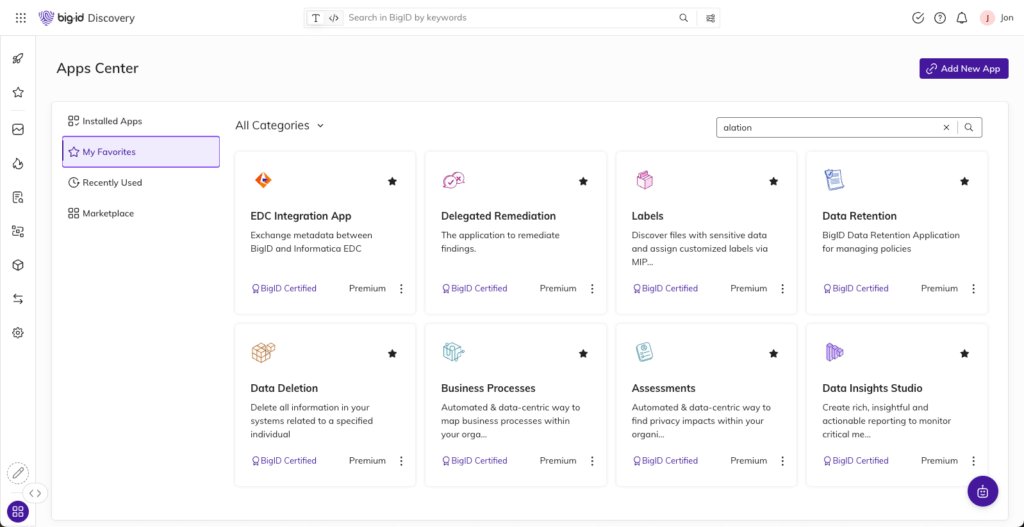Open the notifications bell icon

(x=961, y=18)
